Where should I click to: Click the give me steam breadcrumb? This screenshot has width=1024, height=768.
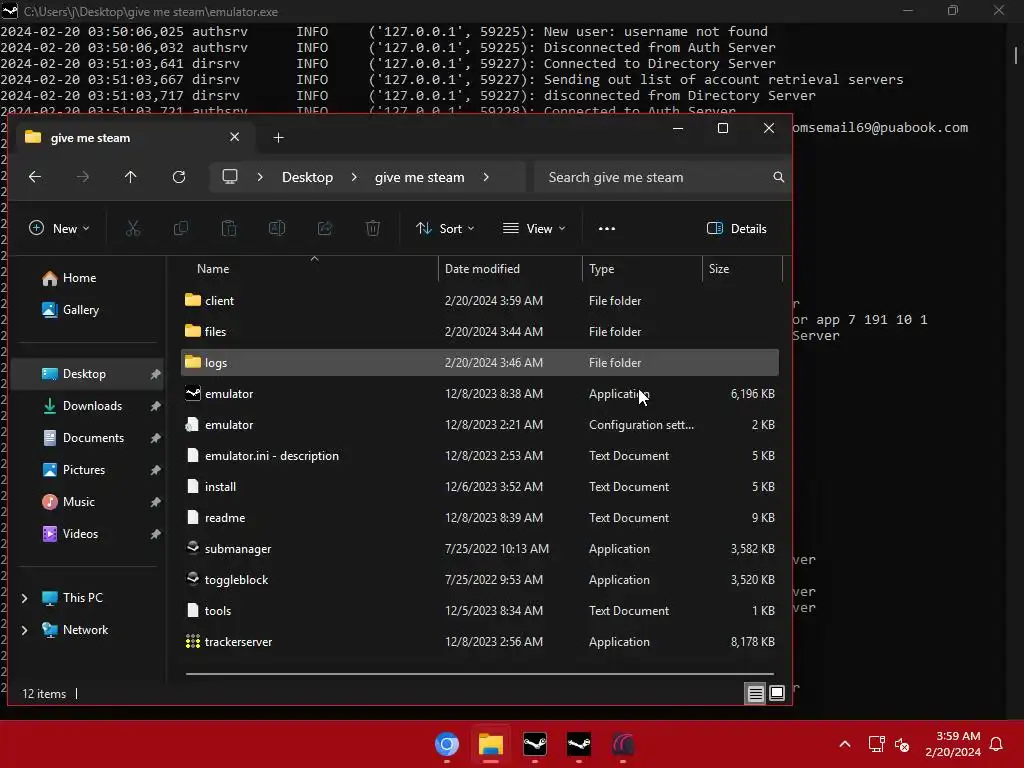(419, 177)
